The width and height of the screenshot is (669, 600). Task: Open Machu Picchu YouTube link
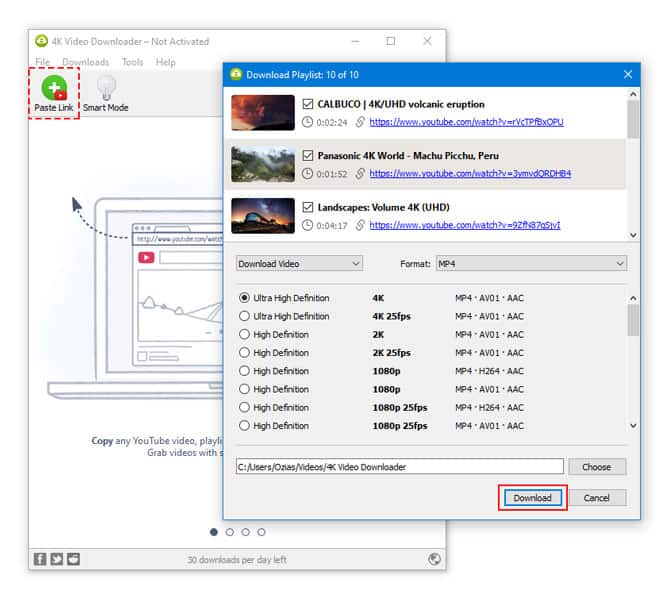tap(470, 173)
